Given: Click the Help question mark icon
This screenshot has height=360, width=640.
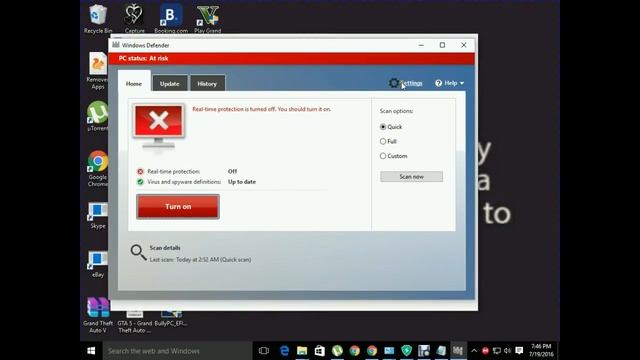Looking at the screenshot, I should pyautogui.click(x=438, y=83).
